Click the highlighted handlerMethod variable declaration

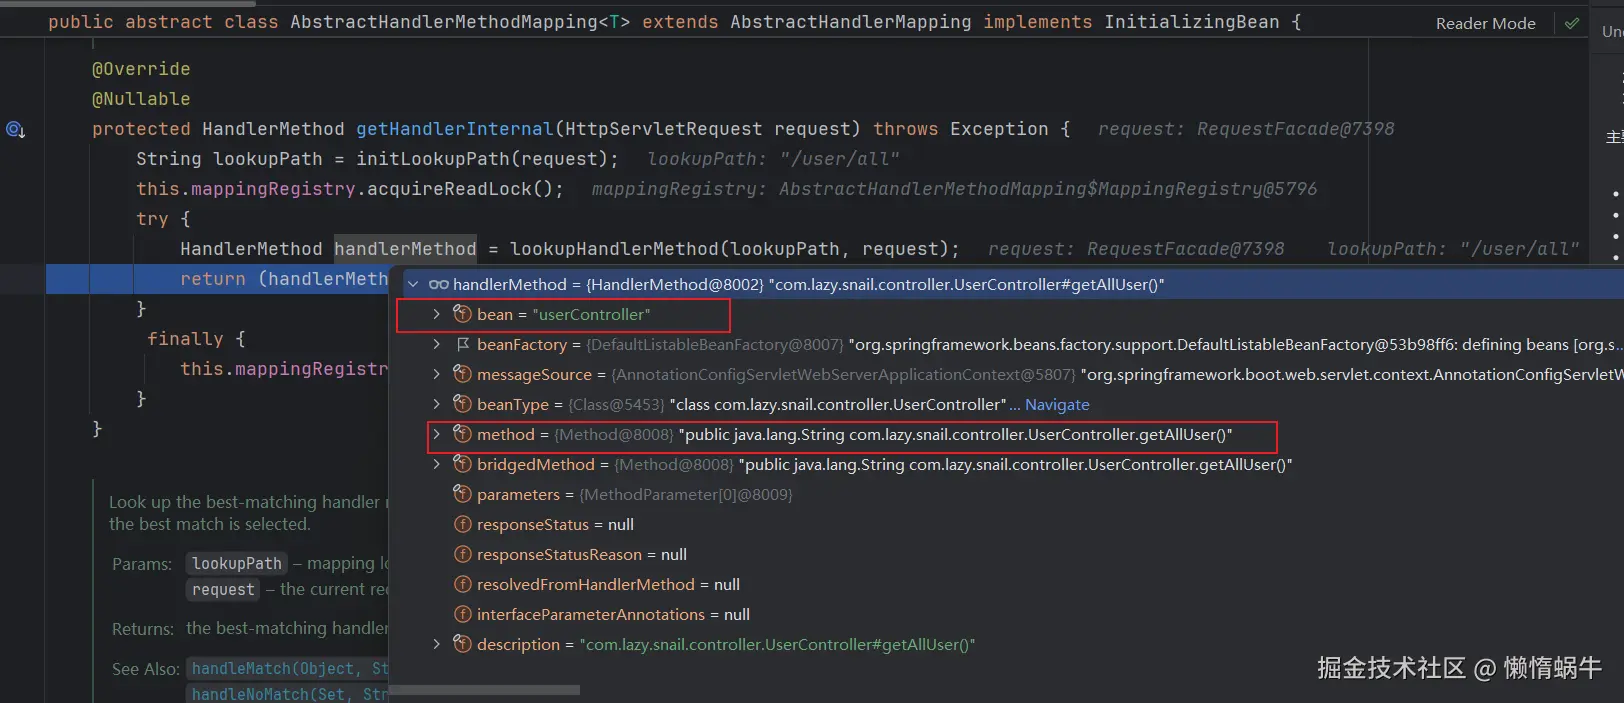point(405,249)
